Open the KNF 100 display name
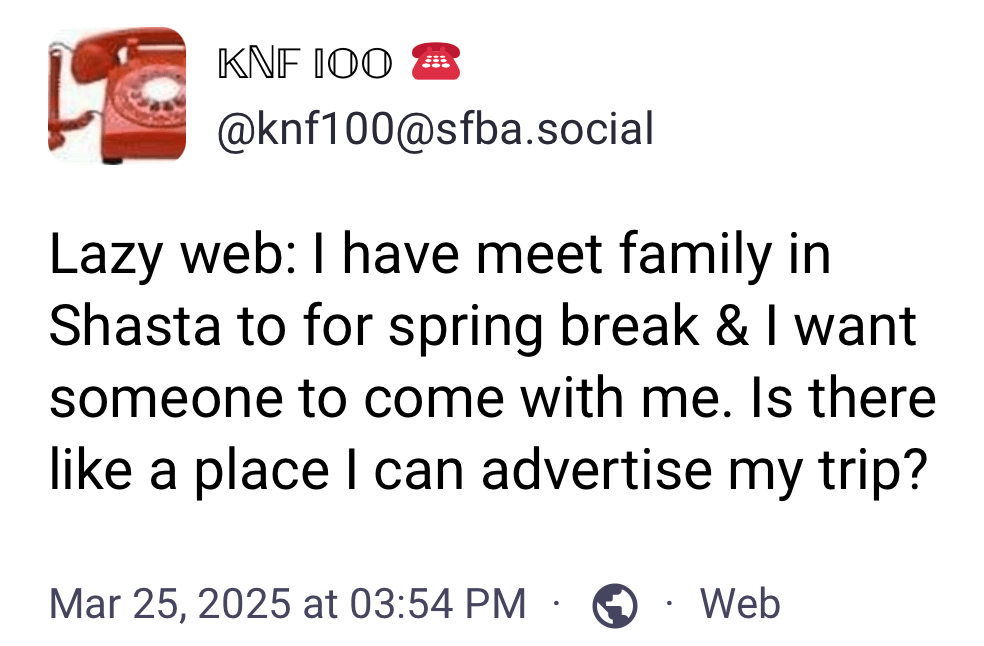 (304, 65)
